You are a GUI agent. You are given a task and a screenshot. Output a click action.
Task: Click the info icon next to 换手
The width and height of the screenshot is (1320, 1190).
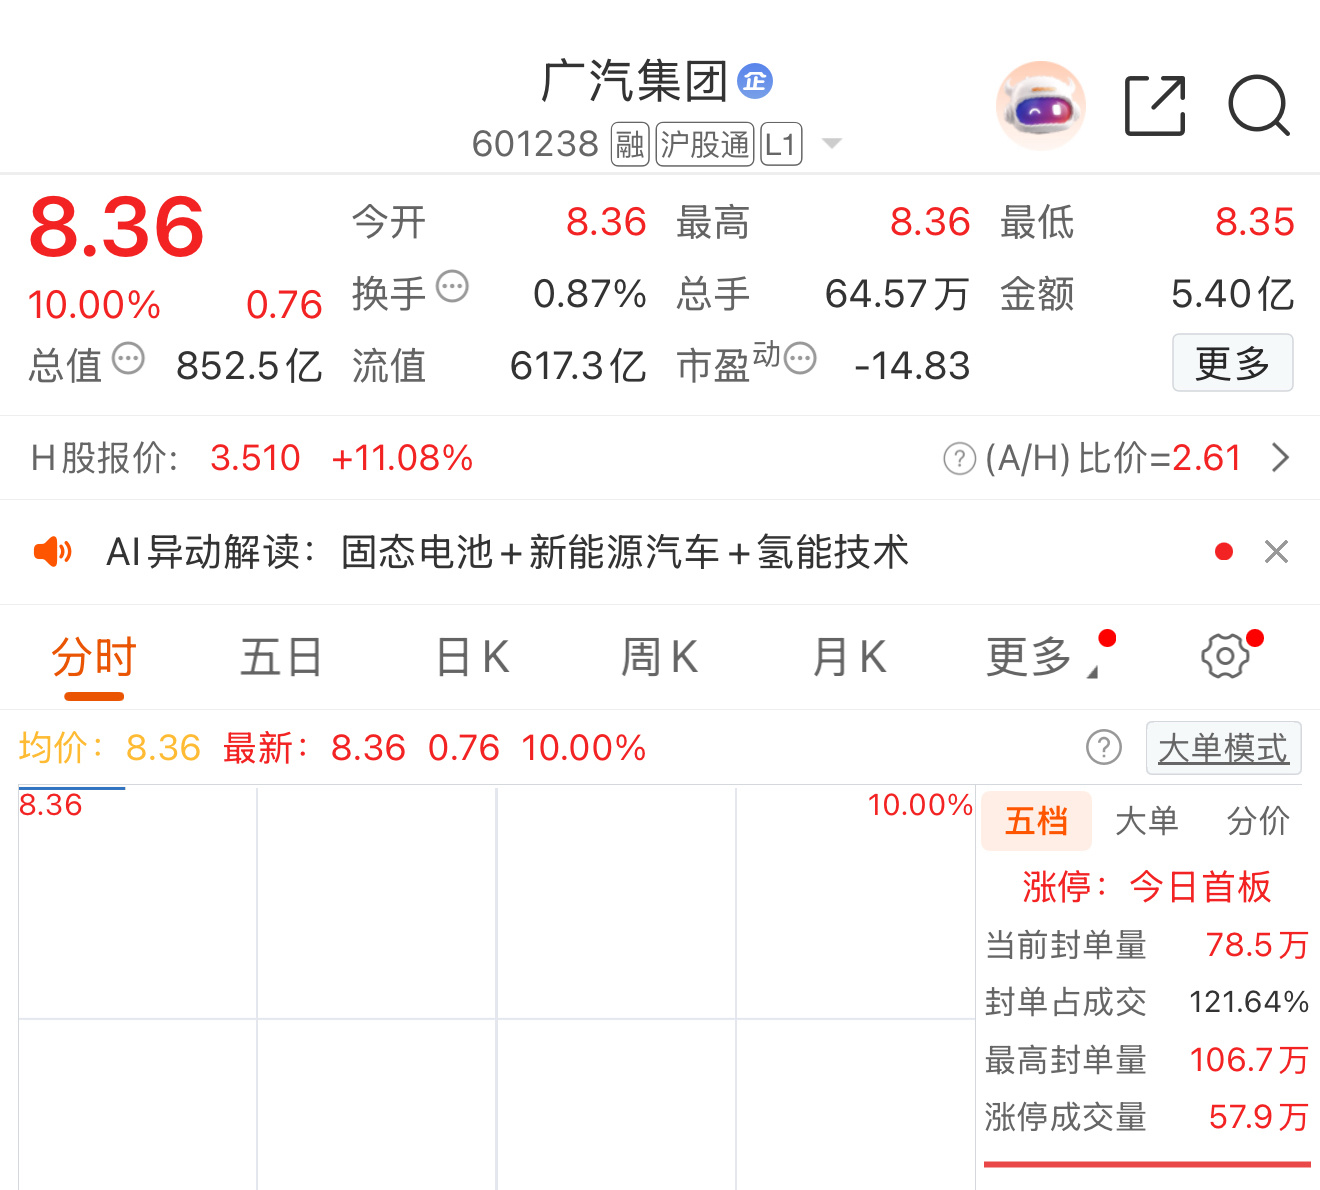(x=454, y=285)
